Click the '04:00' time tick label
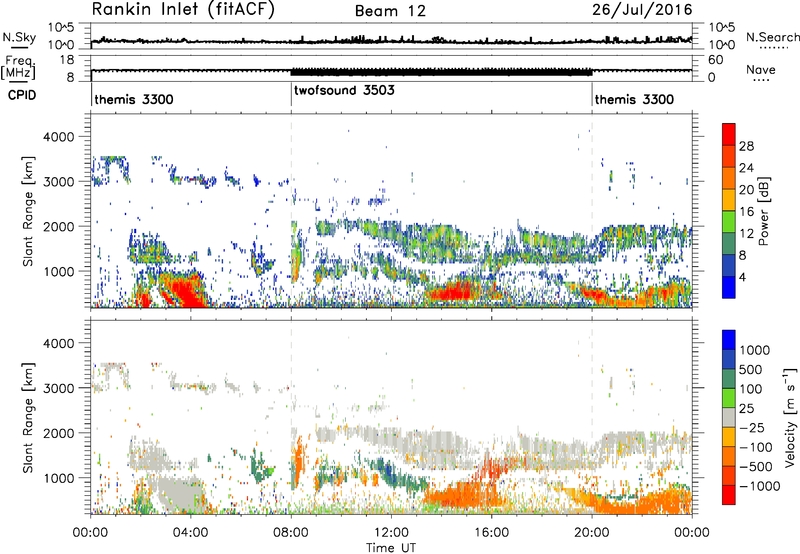Viewport: 800px width, 554px height. tap(190, 533)
